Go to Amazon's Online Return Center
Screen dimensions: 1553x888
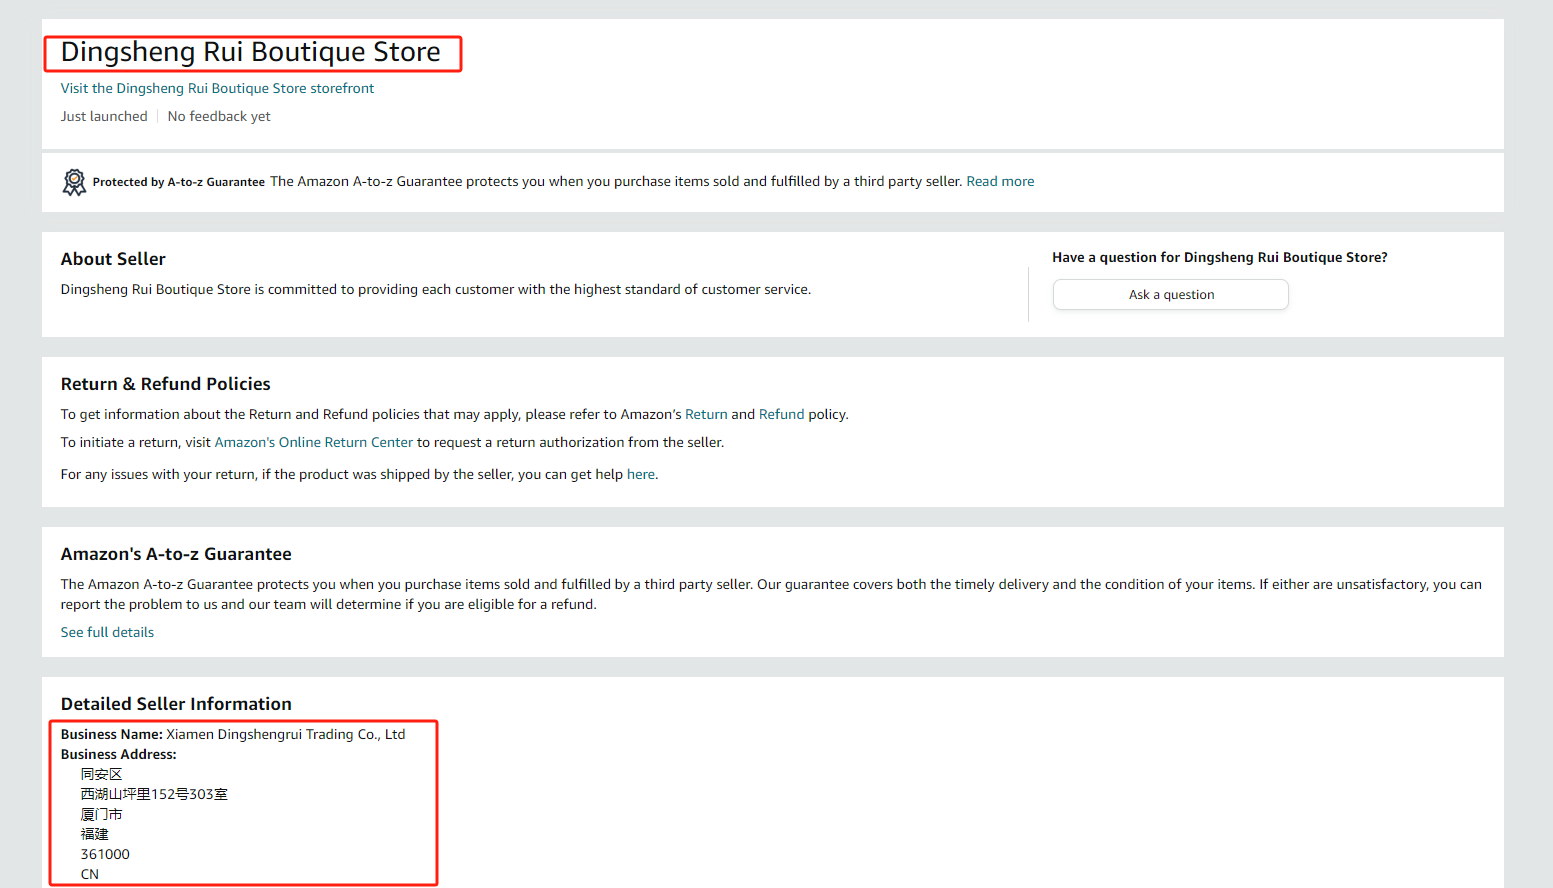pos(314,442)
